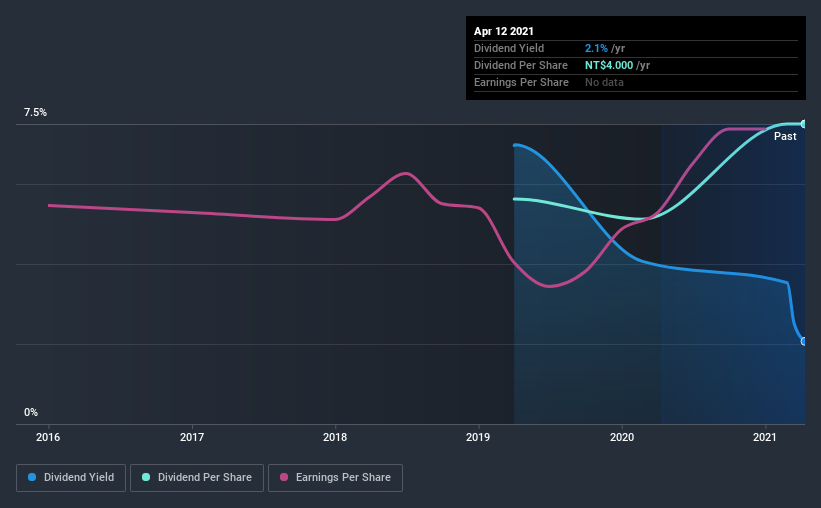
Task: Click the teal Dividend Per Share legend dot
Action: tap(146, 477)
